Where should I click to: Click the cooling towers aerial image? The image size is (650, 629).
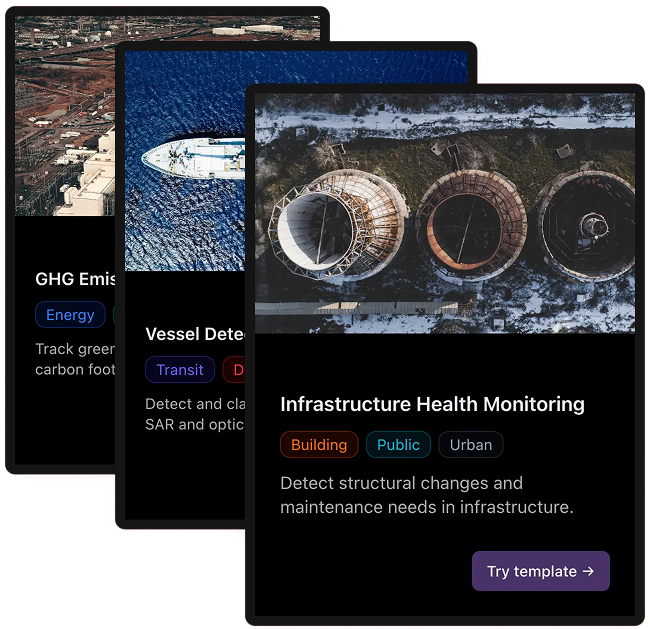coord(445,213)
